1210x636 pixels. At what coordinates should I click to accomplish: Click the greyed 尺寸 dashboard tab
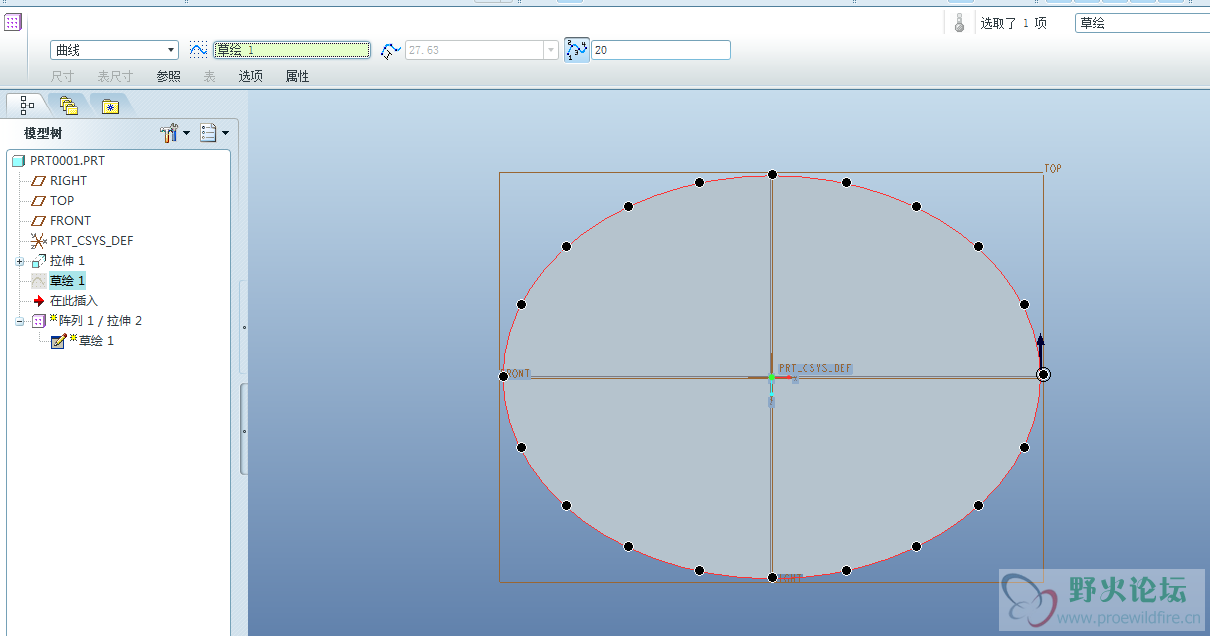point(63,76)
